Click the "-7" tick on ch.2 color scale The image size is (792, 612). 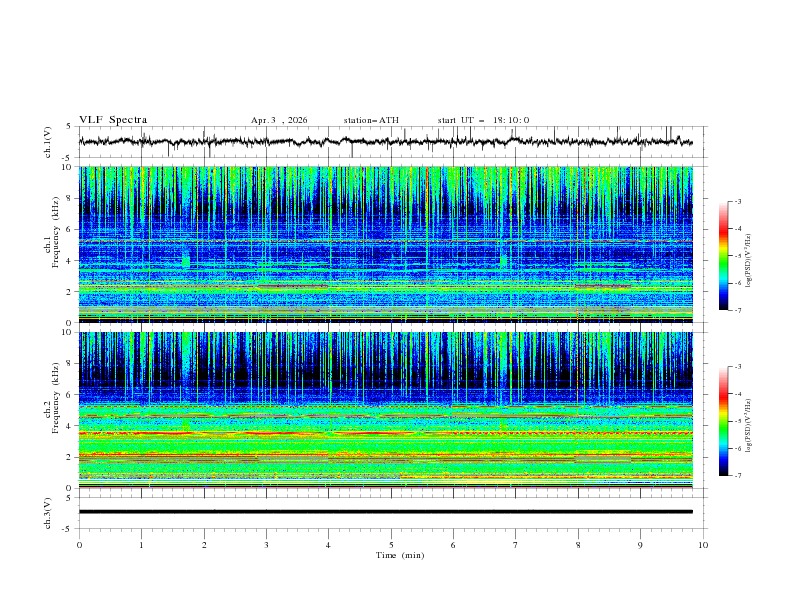point(737,476)
